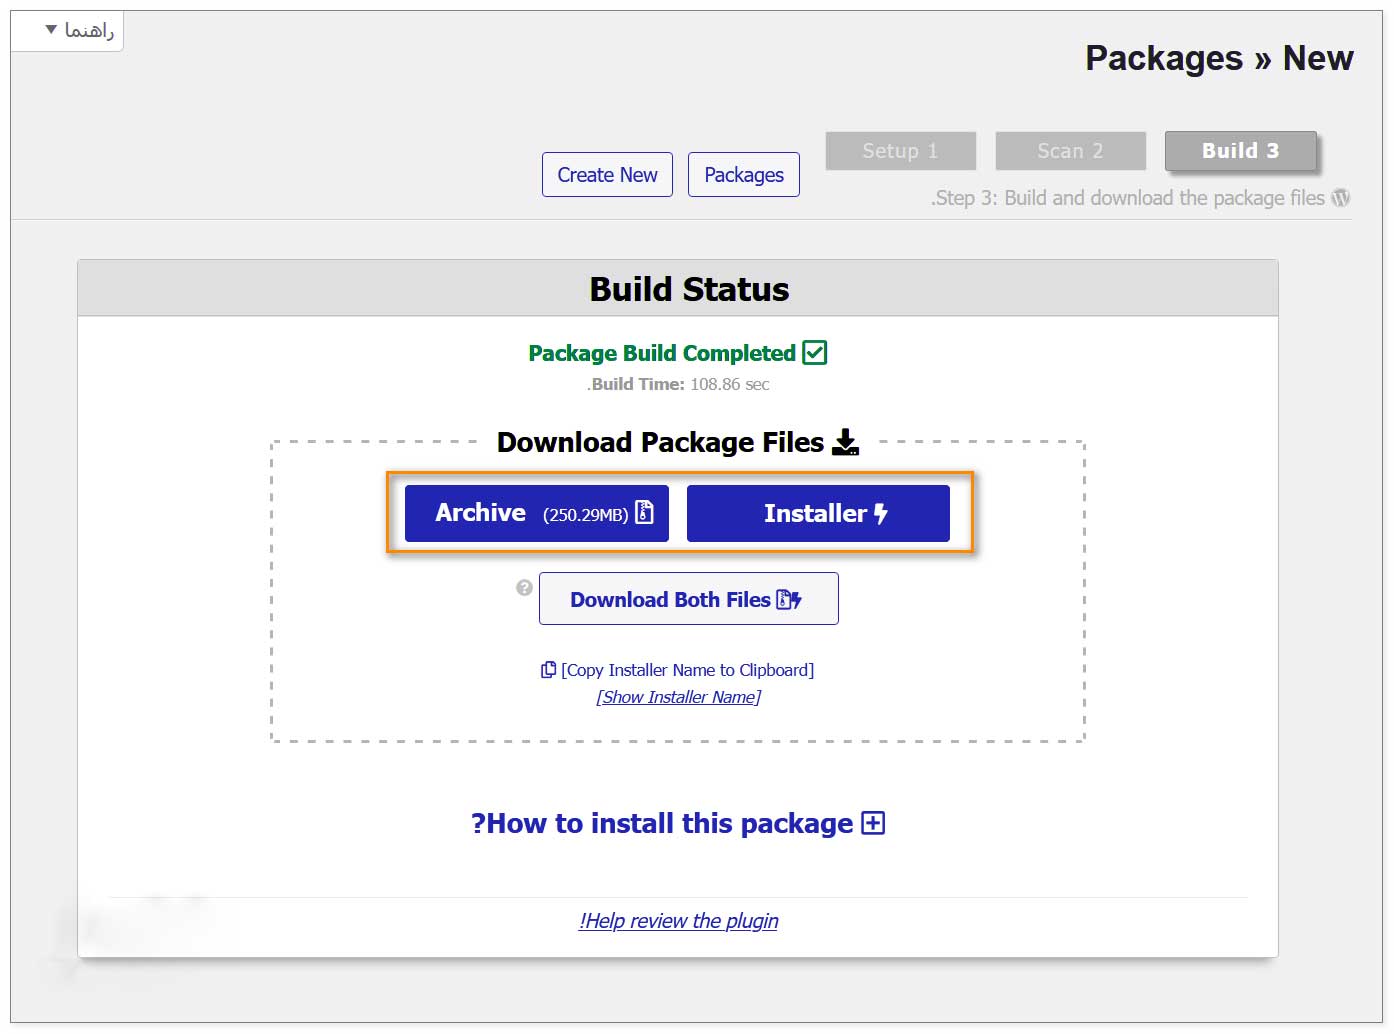Click the question mark help icon
Screen dimensions: 1394x1034
coord(524,588)
